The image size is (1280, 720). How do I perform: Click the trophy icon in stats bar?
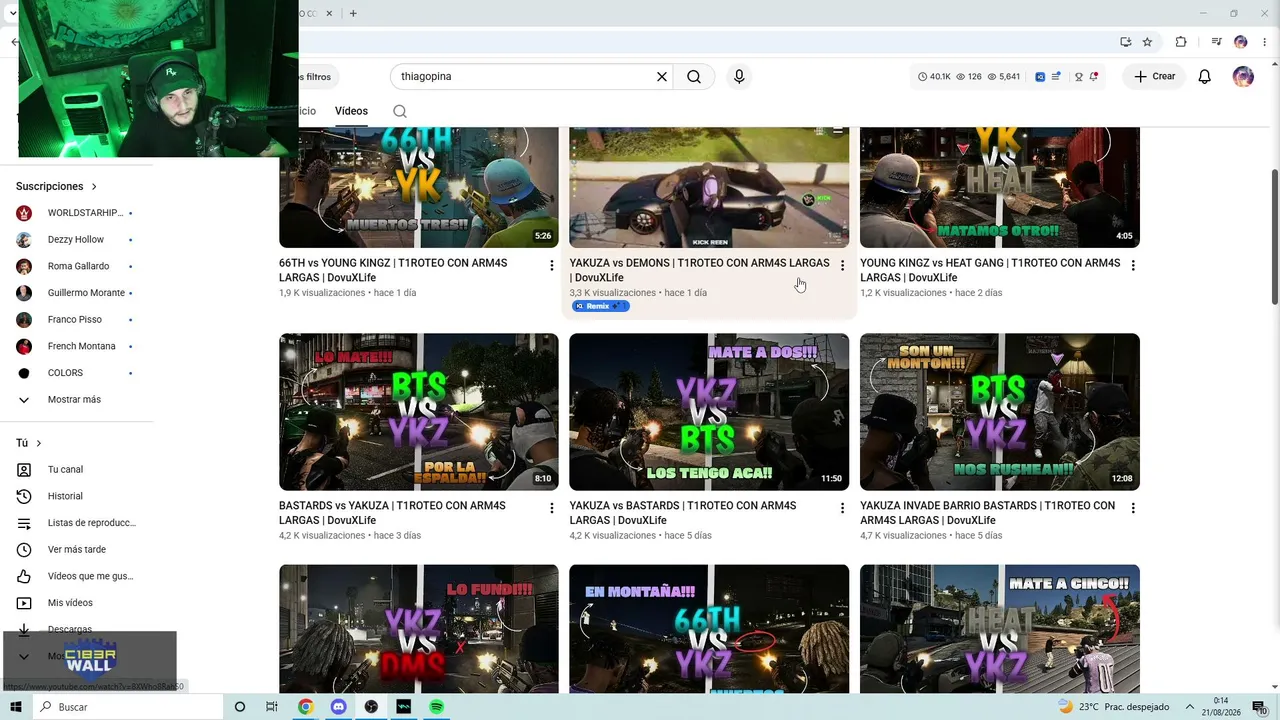tap(1078, 77)
